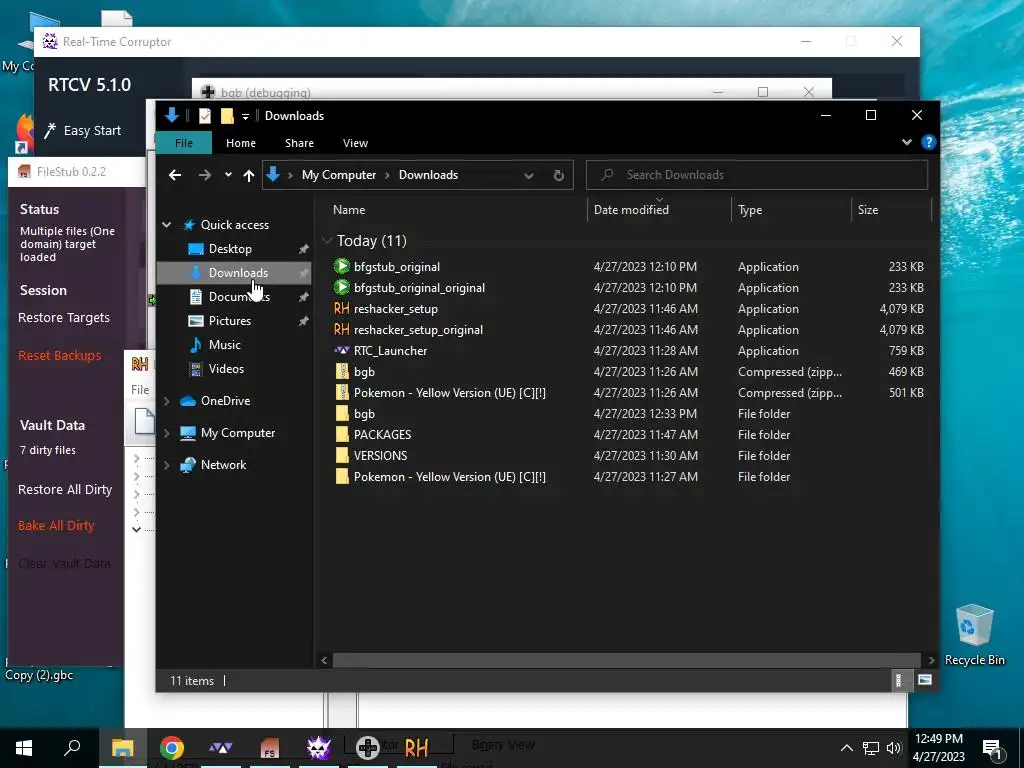
Task: Open File menu in Resource Hacker window
Action: [140, 390]
